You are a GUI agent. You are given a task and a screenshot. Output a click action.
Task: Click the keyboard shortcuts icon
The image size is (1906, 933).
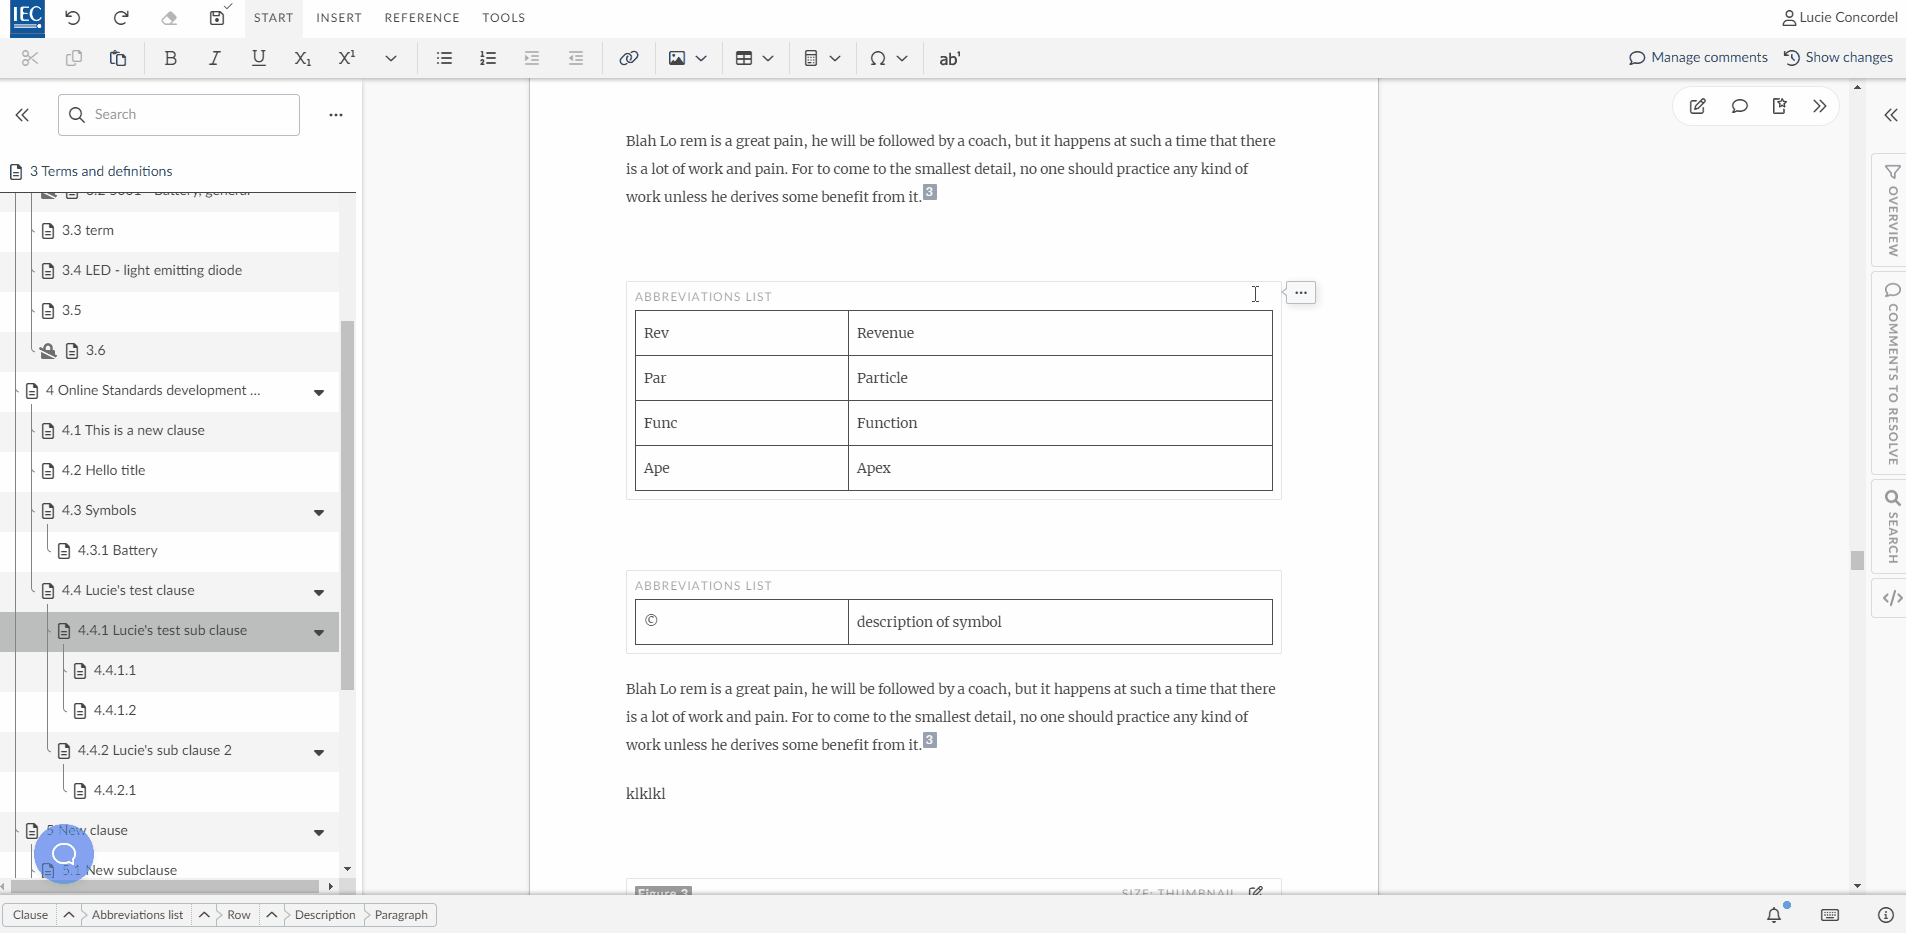click(x=1830, y=915)
